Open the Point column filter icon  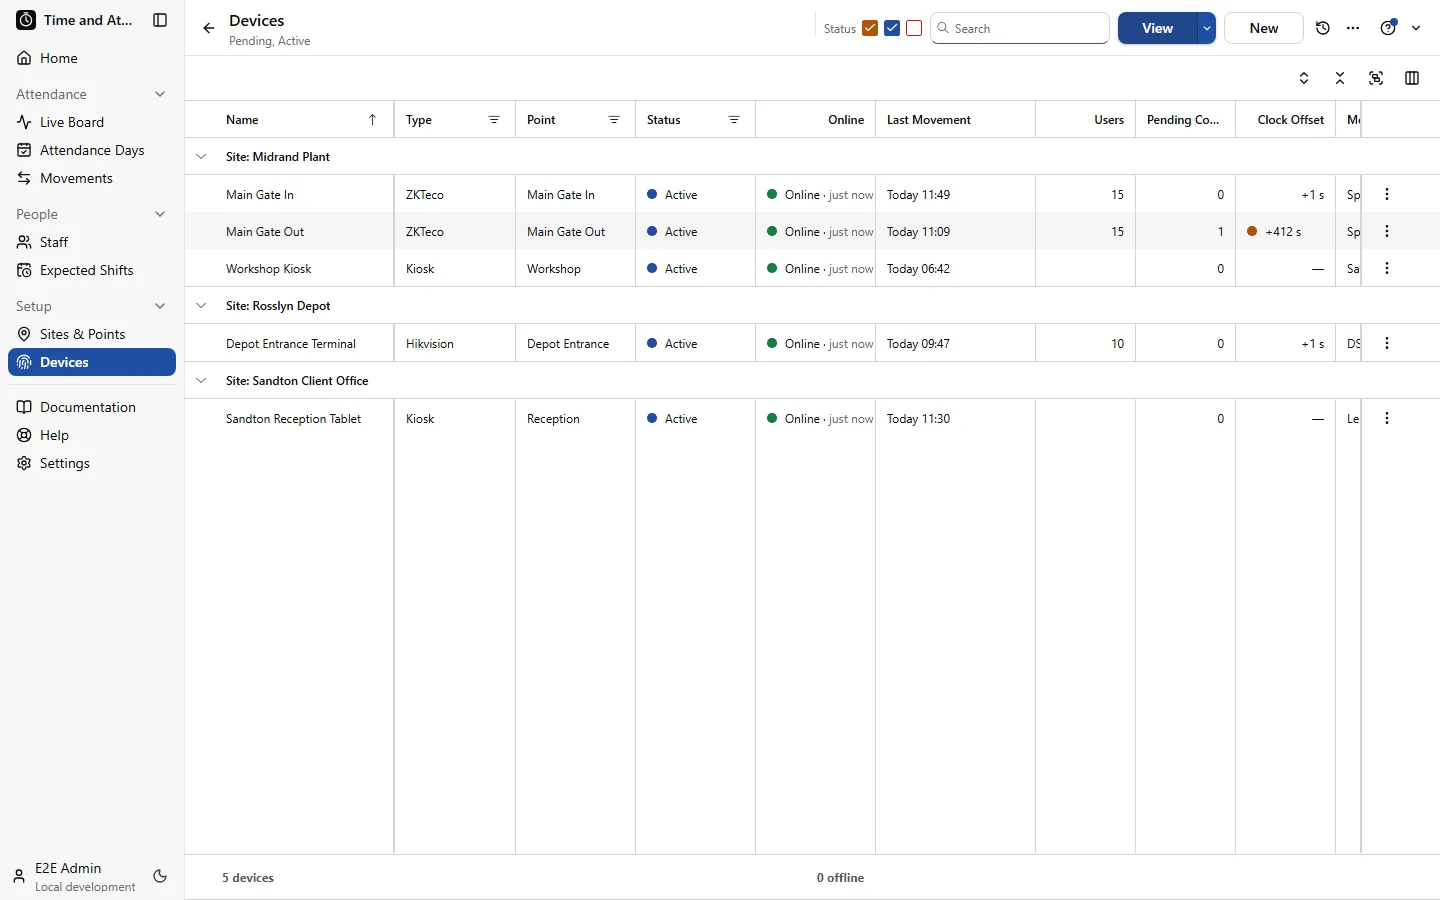tap(614, 120)
